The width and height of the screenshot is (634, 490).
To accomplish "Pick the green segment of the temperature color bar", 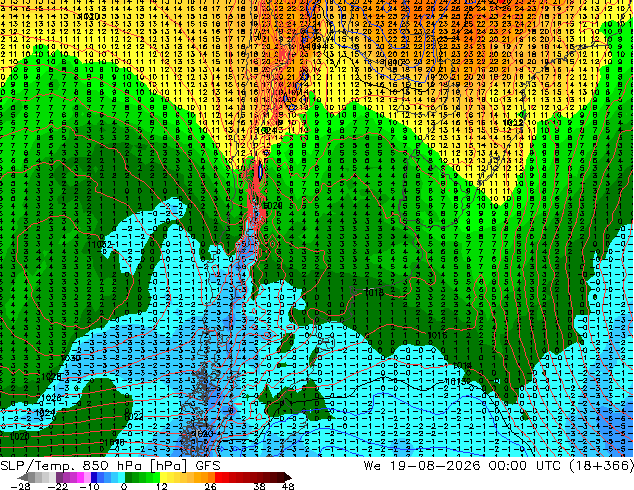I will (142, 477).
